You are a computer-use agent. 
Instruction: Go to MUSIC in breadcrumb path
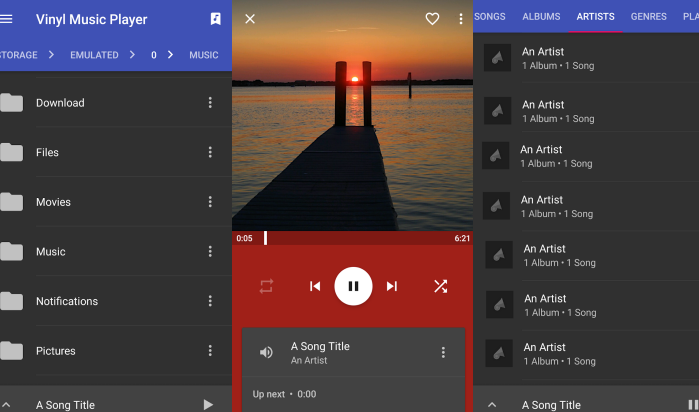(204, 55)
